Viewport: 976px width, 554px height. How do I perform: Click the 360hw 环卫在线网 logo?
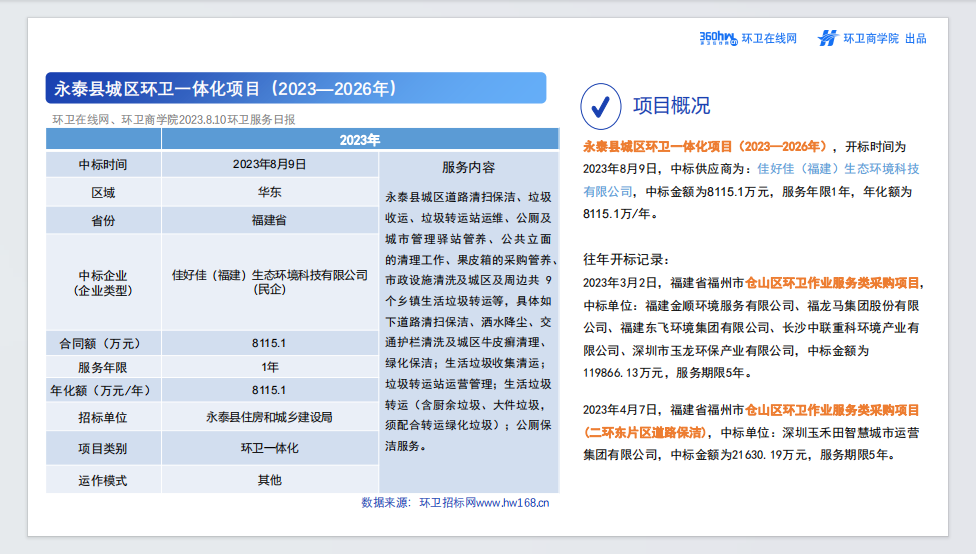[748, 39]
